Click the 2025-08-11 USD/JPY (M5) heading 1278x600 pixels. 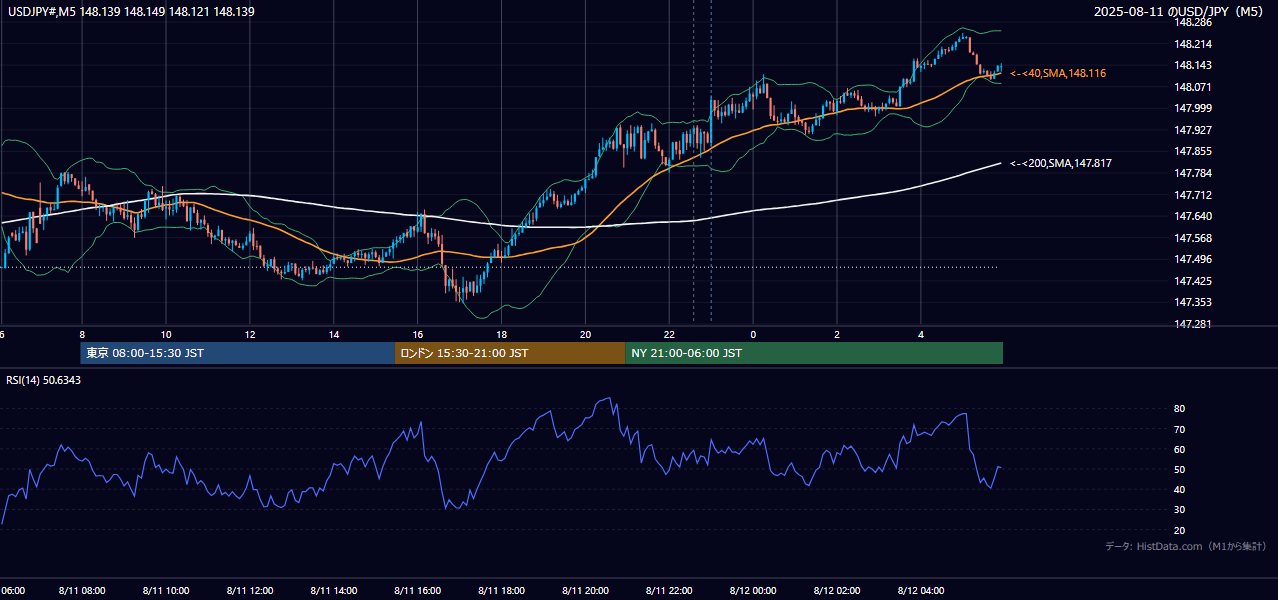(x=1180, y=12)
